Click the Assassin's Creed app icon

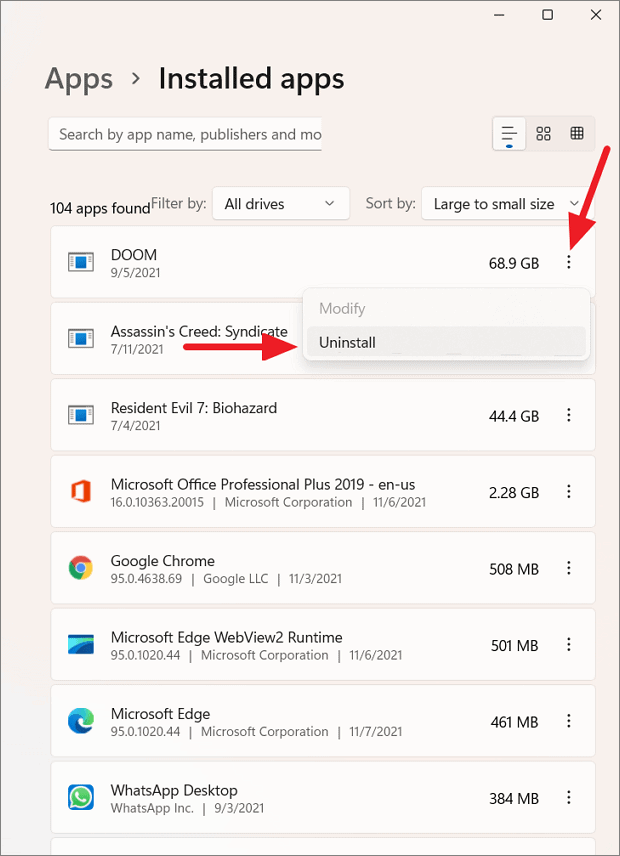point(81,338)
